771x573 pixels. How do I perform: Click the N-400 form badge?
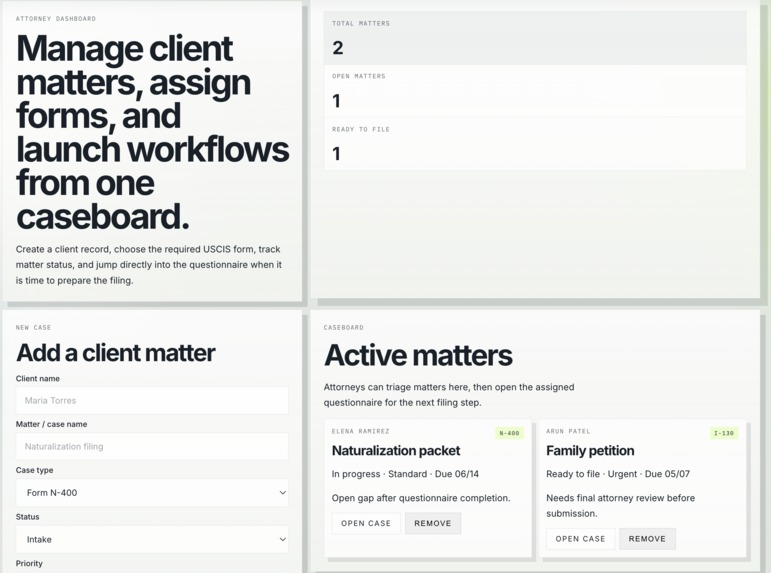509,433
